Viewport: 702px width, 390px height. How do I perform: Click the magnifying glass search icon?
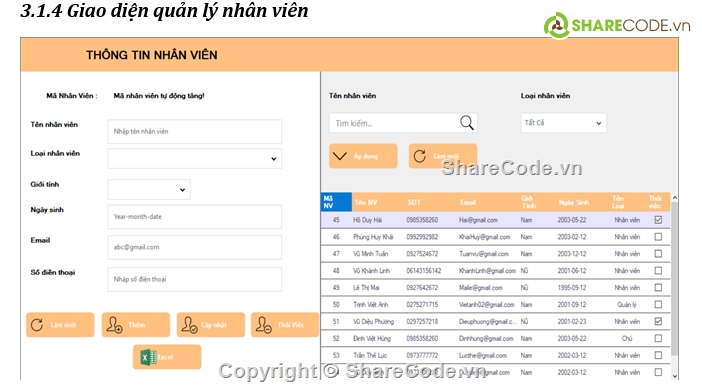coord(467,123)
